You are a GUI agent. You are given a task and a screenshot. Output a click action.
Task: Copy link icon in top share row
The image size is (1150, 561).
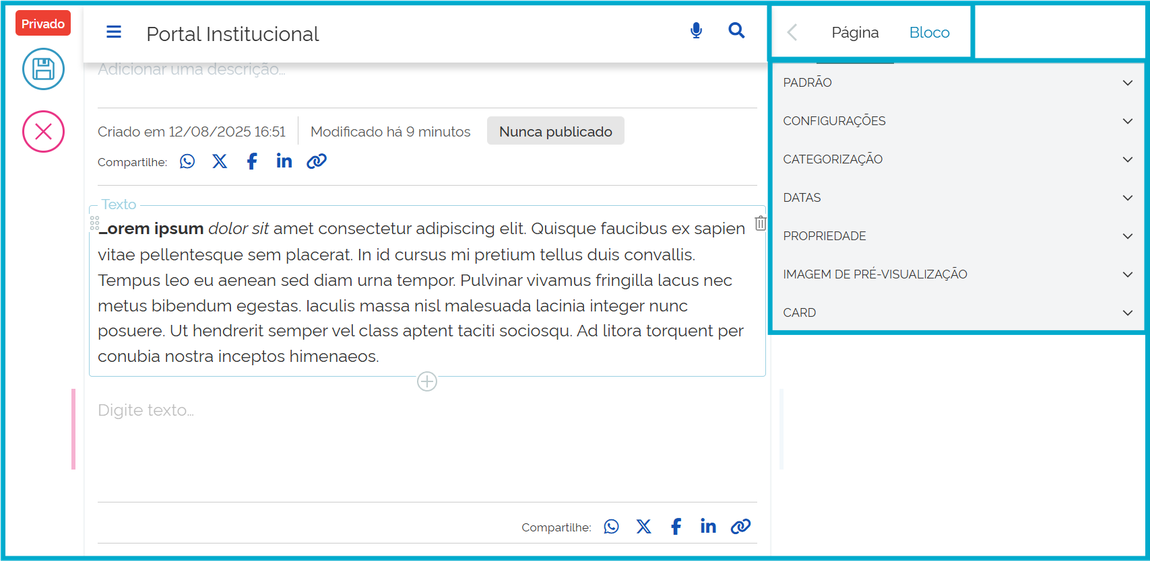point(316,161)
